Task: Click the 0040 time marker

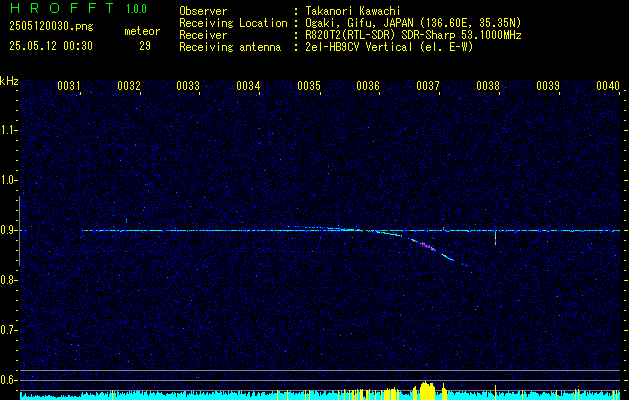Action: tap(608, 85)
